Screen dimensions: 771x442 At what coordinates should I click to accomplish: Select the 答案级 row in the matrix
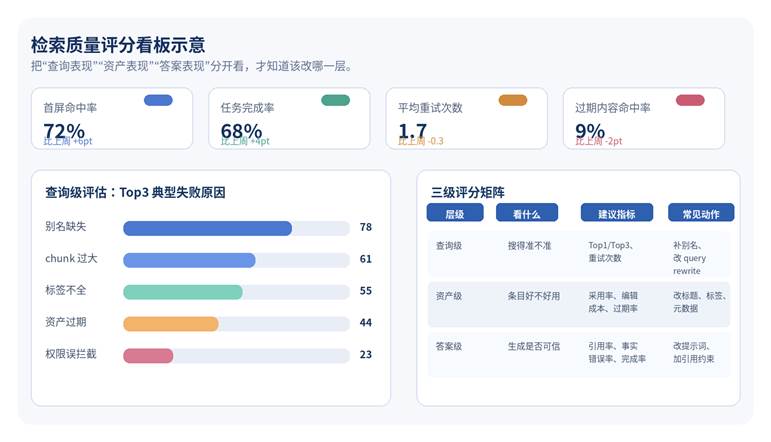pos(579,353)
